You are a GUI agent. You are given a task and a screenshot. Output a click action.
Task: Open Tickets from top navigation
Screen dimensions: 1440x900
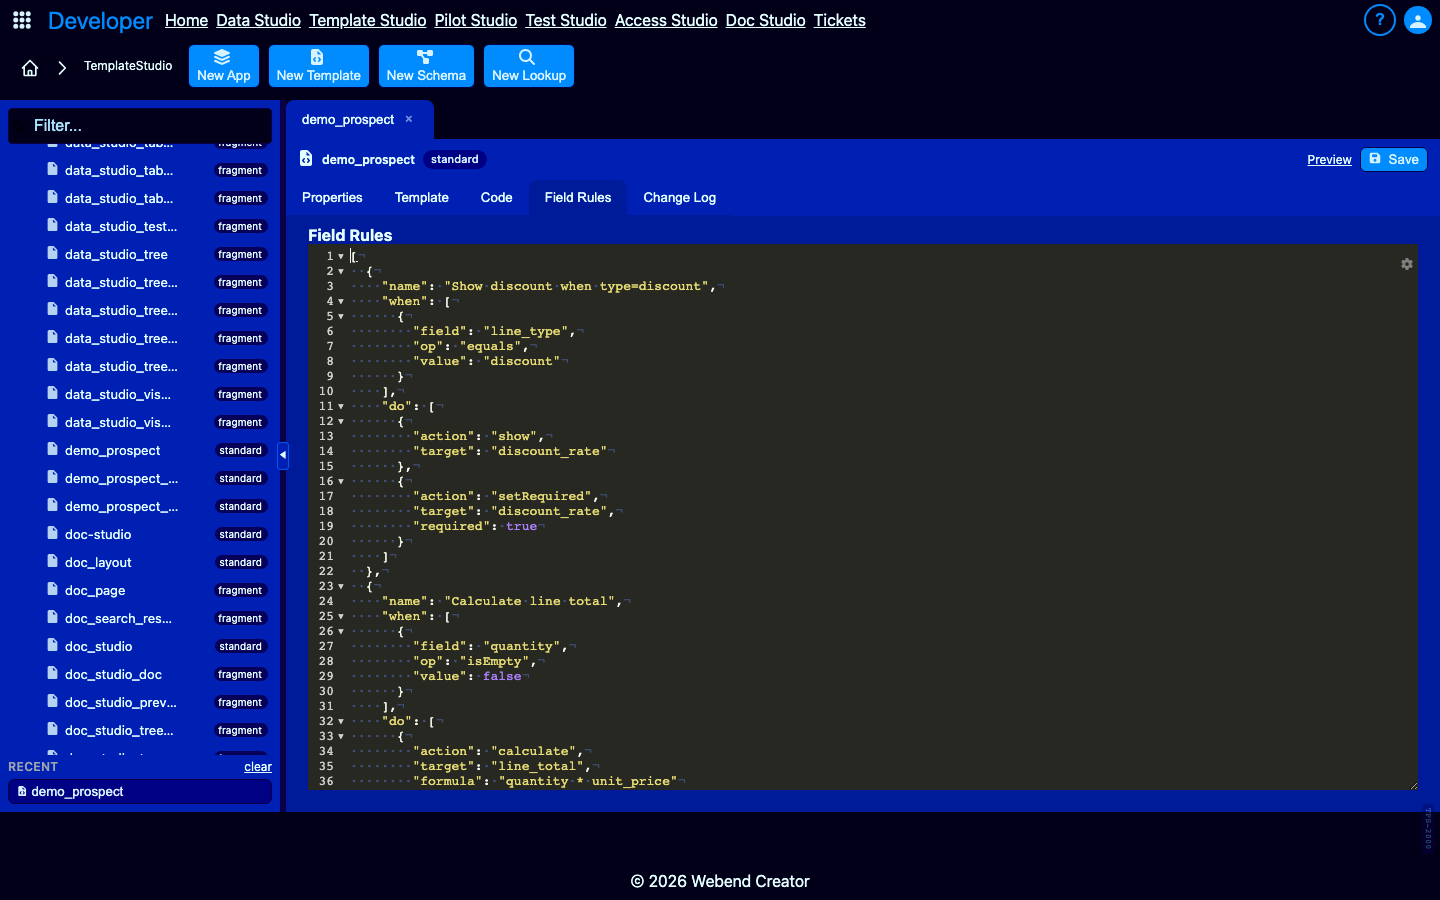coord(840,20)
